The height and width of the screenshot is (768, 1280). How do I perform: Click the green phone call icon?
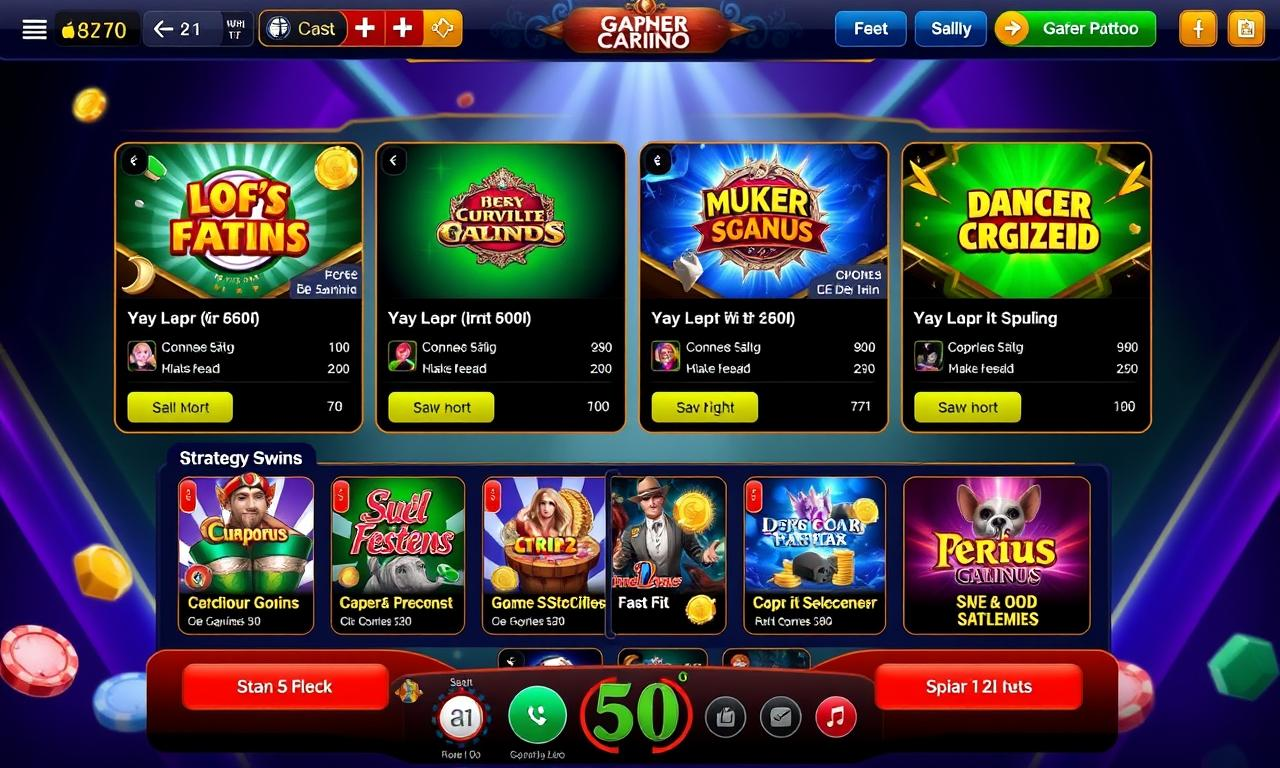click(537, 716)
